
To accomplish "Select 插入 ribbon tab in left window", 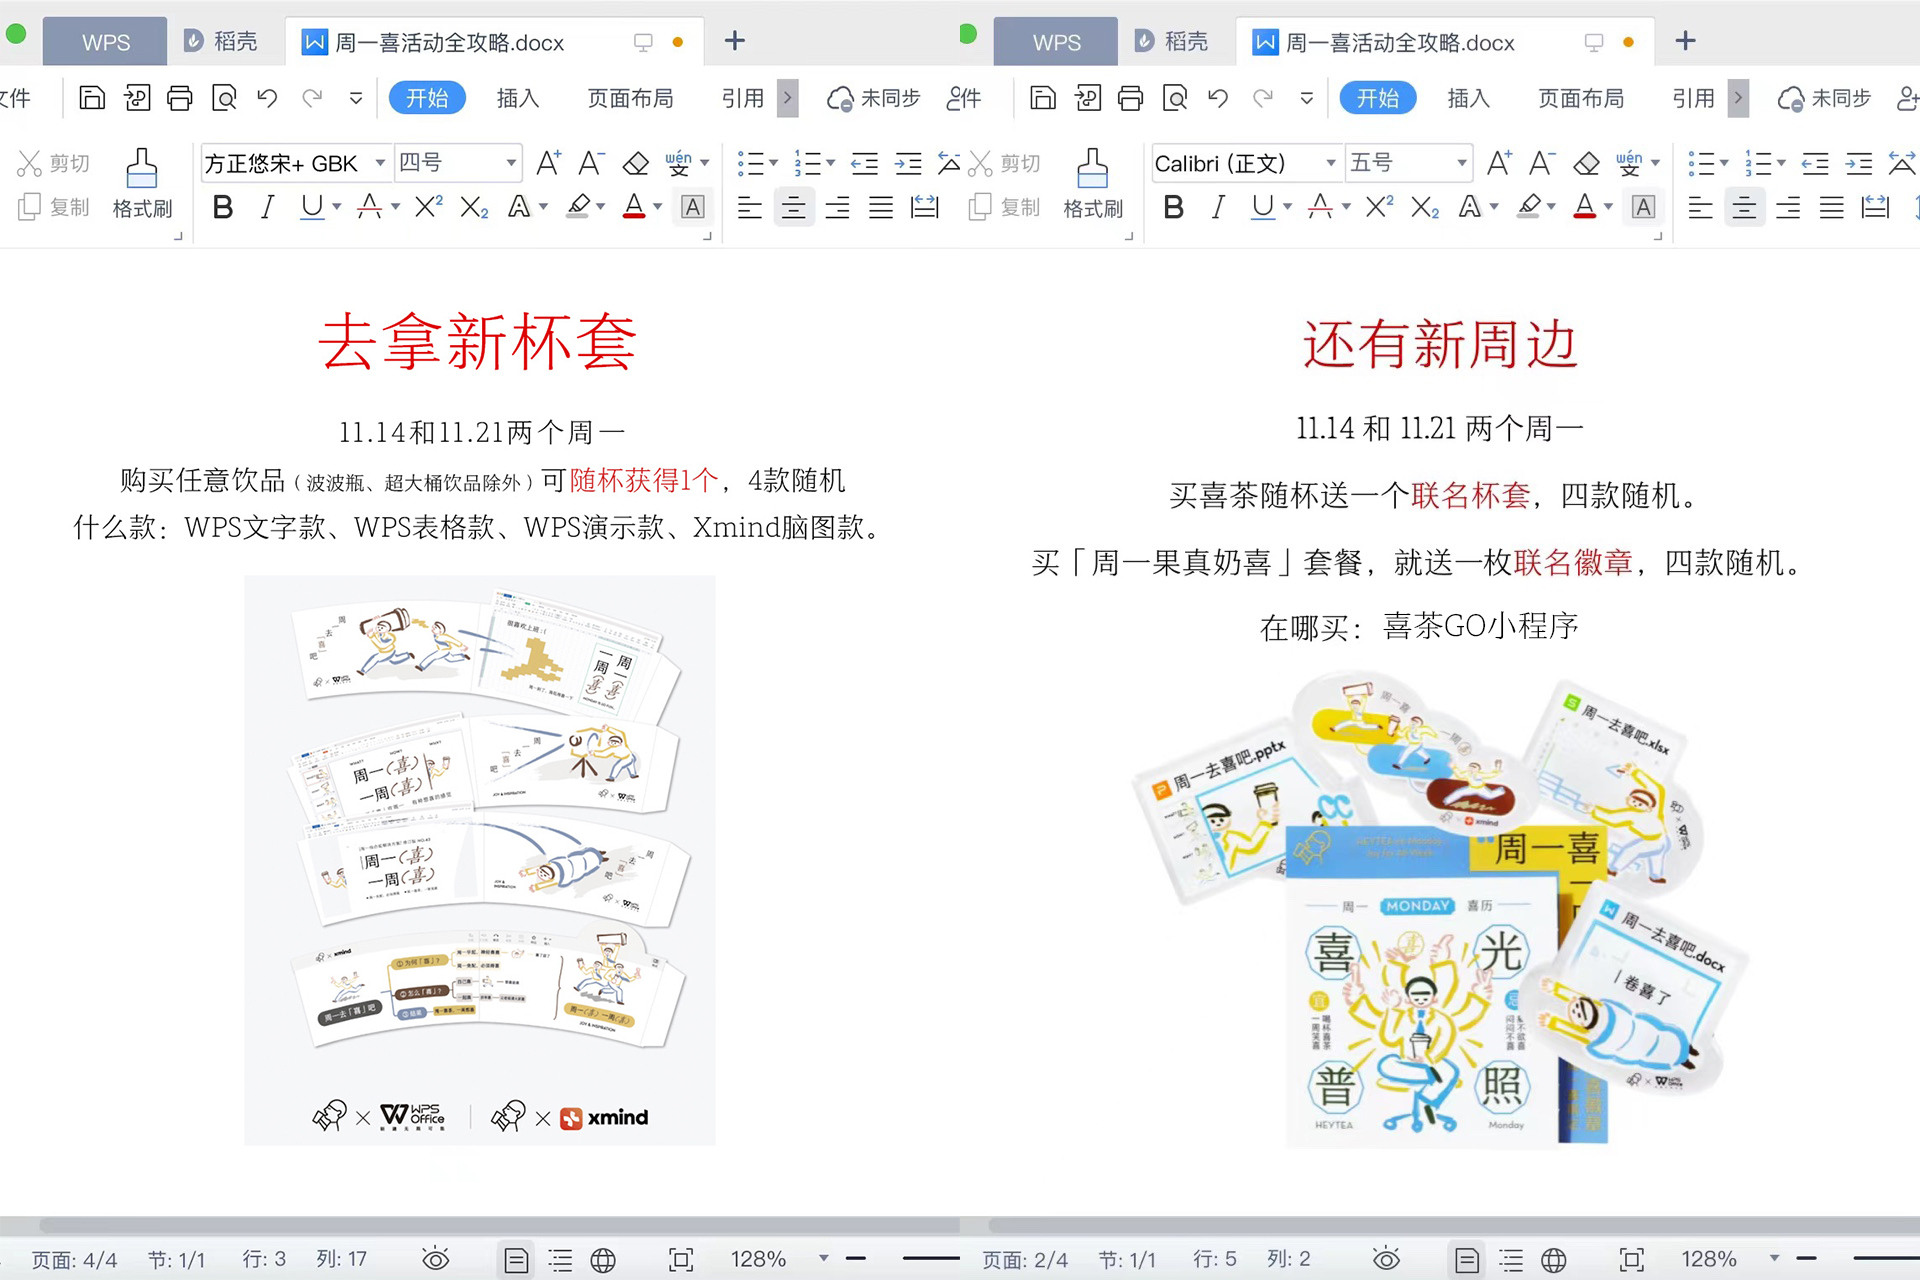I will 518,98.
